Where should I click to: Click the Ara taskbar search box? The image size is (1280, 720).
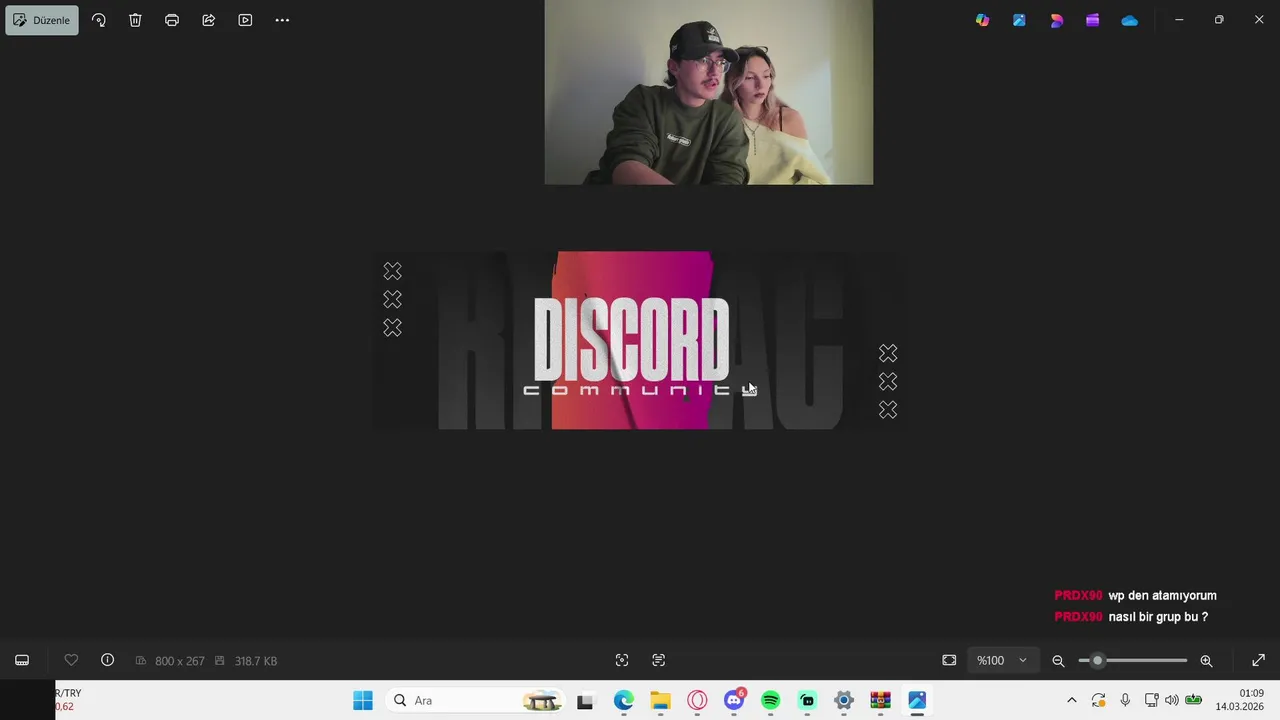pos(475,700)
